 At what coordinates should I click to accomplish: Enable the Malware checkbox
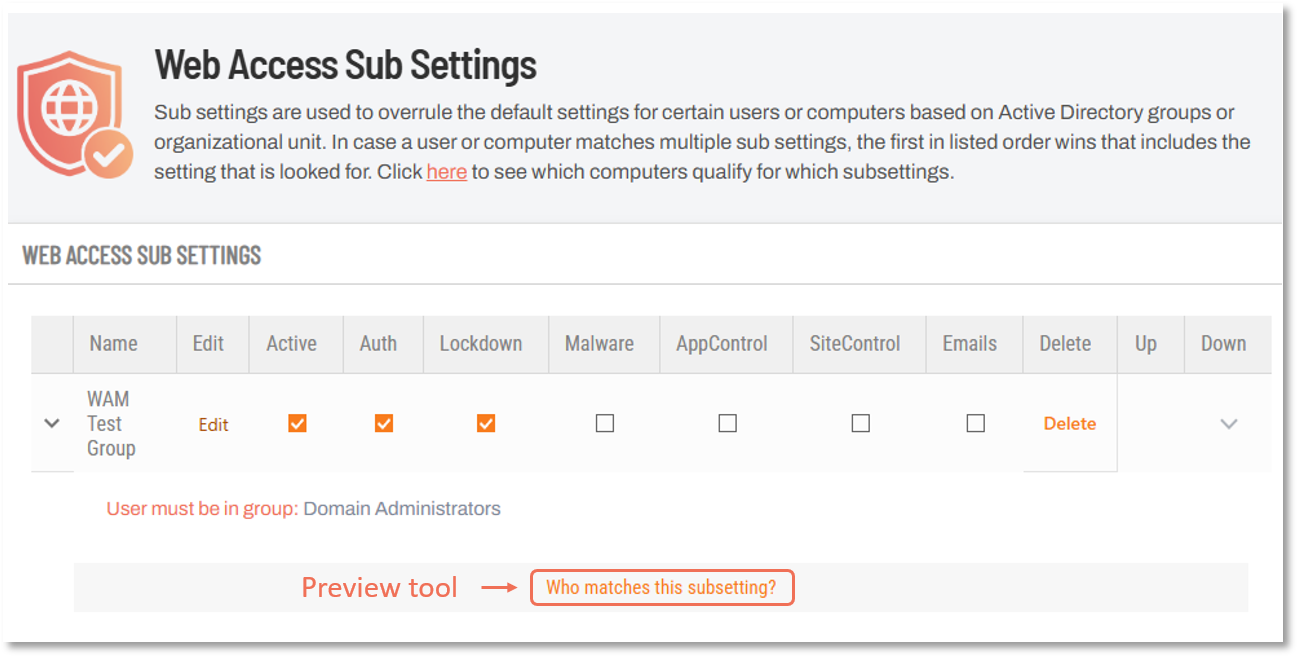(604, 423)
